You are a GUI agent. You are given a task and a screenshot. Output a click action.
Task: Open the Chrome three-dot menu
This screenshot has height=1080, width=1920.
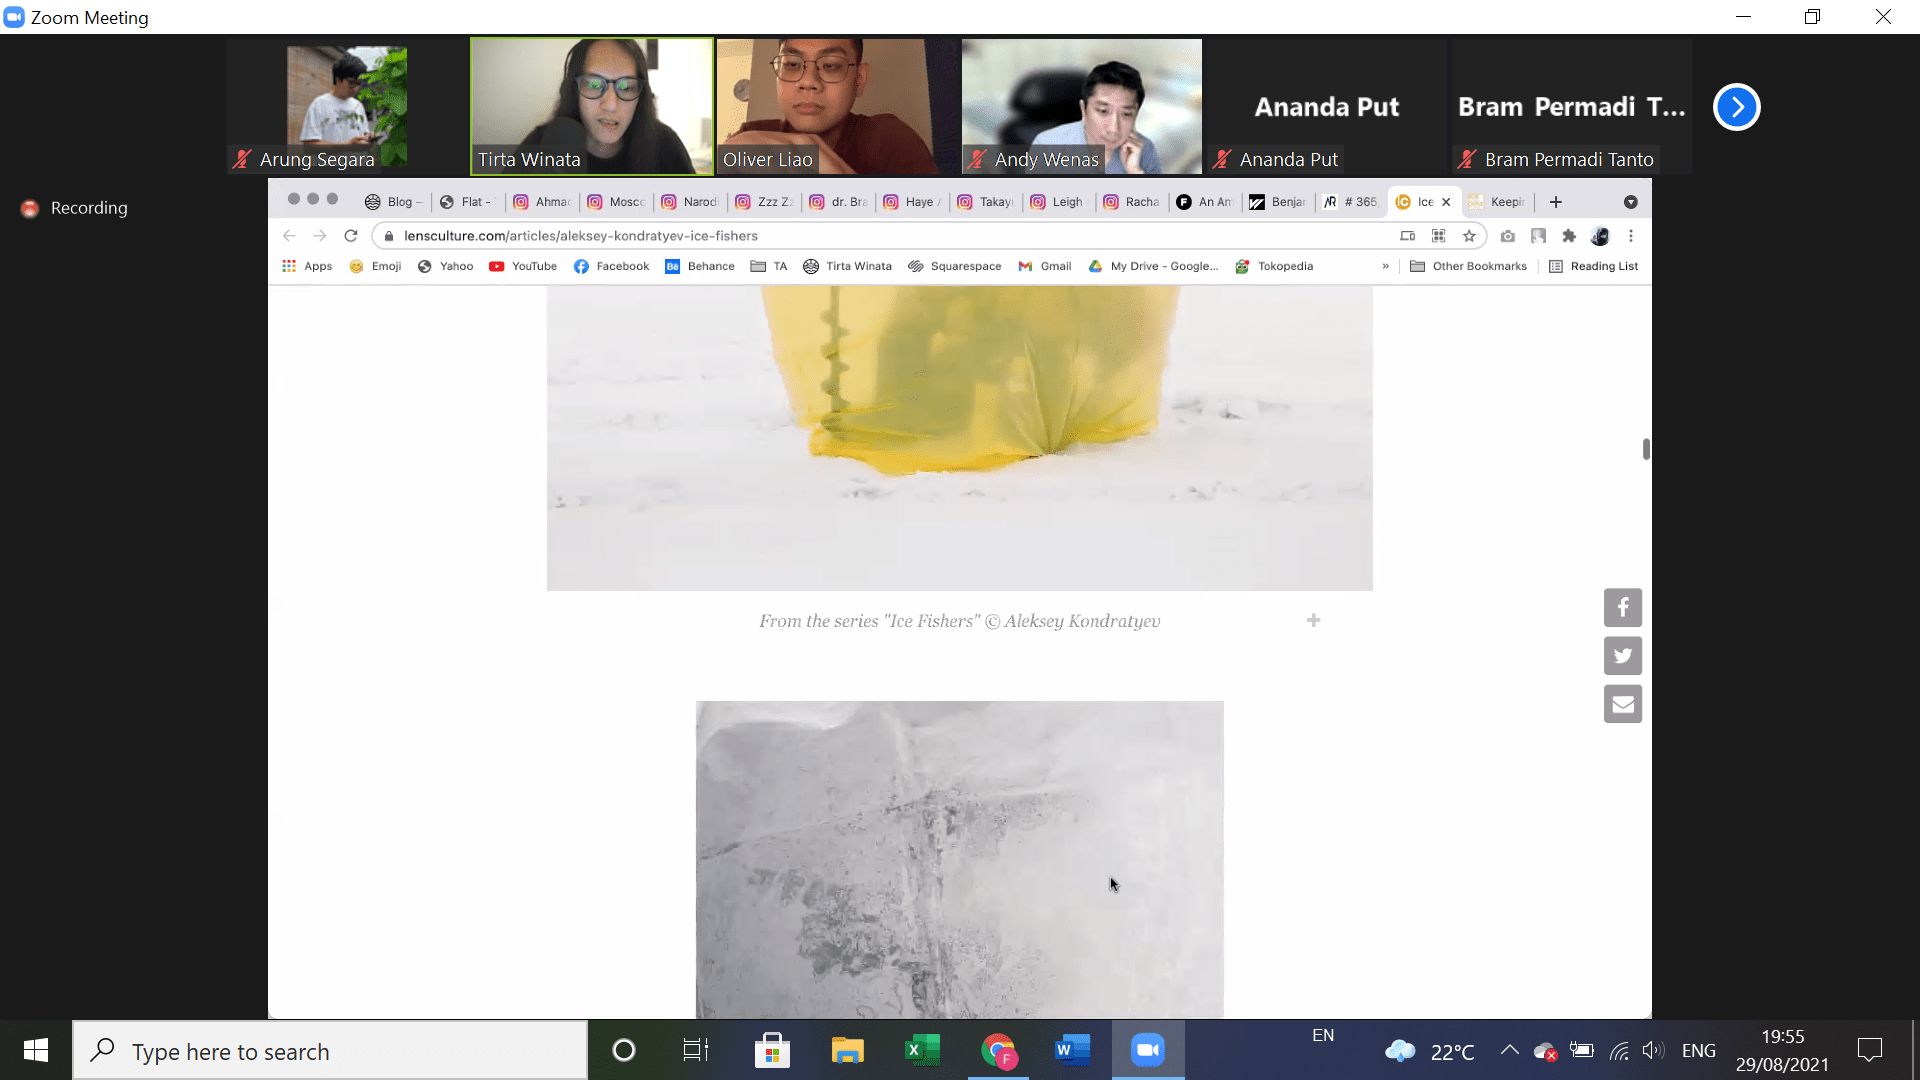[x=1631, y=236]
